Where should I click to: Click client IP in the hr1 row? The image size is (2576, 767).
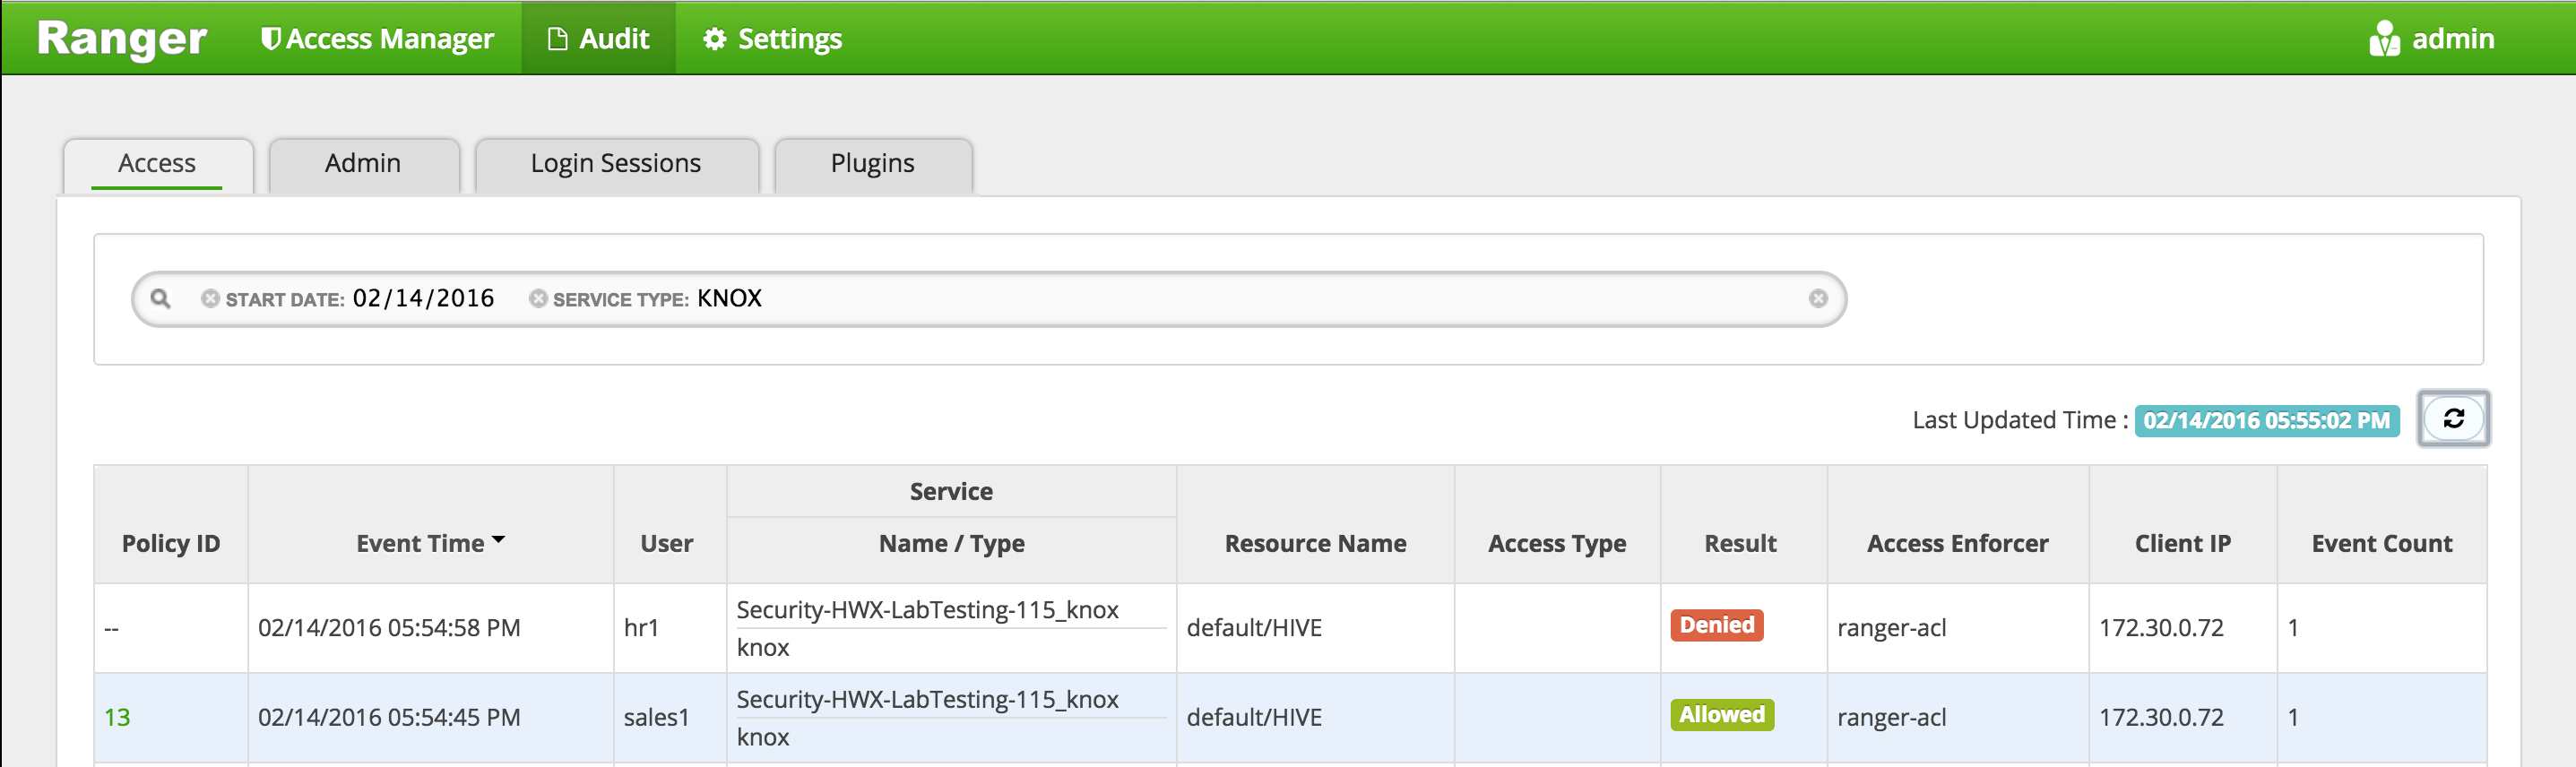pyautogui.click(x=2161, y=628)
